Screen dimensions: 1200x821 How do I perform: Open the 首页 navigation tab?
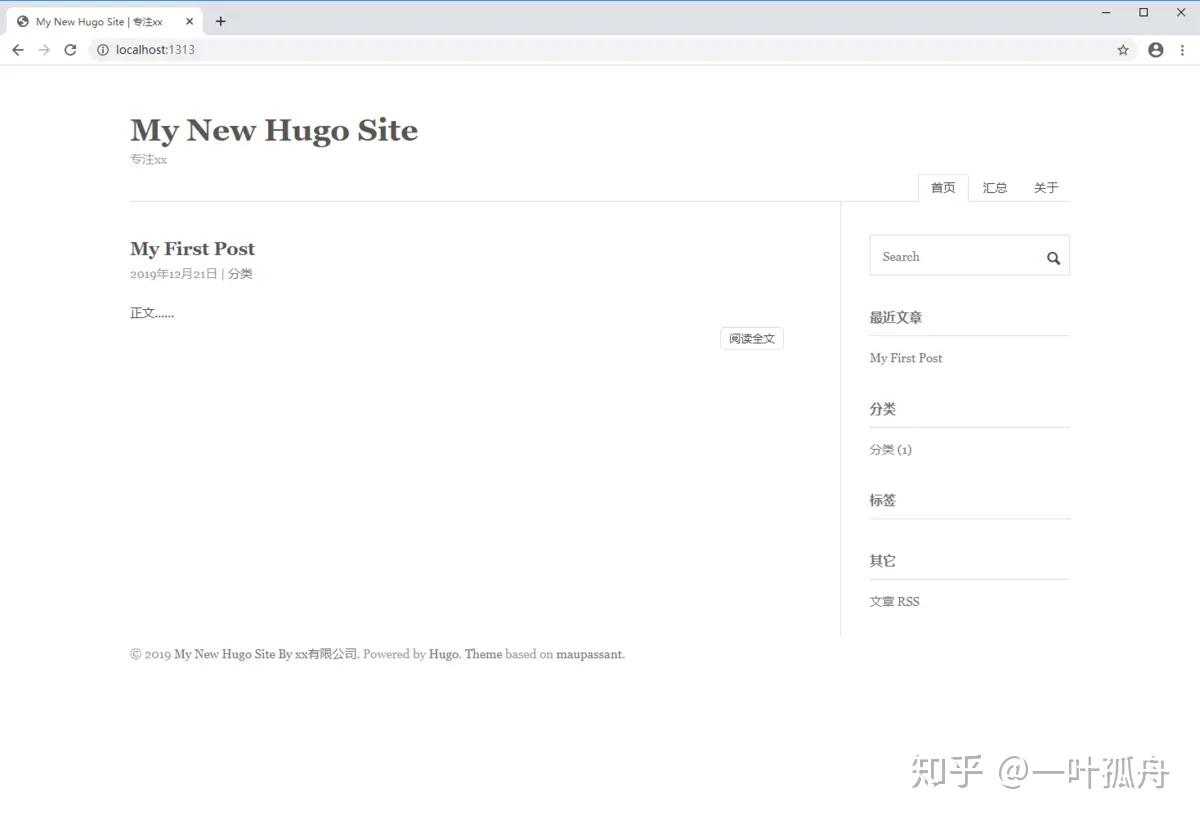point(943,188)
